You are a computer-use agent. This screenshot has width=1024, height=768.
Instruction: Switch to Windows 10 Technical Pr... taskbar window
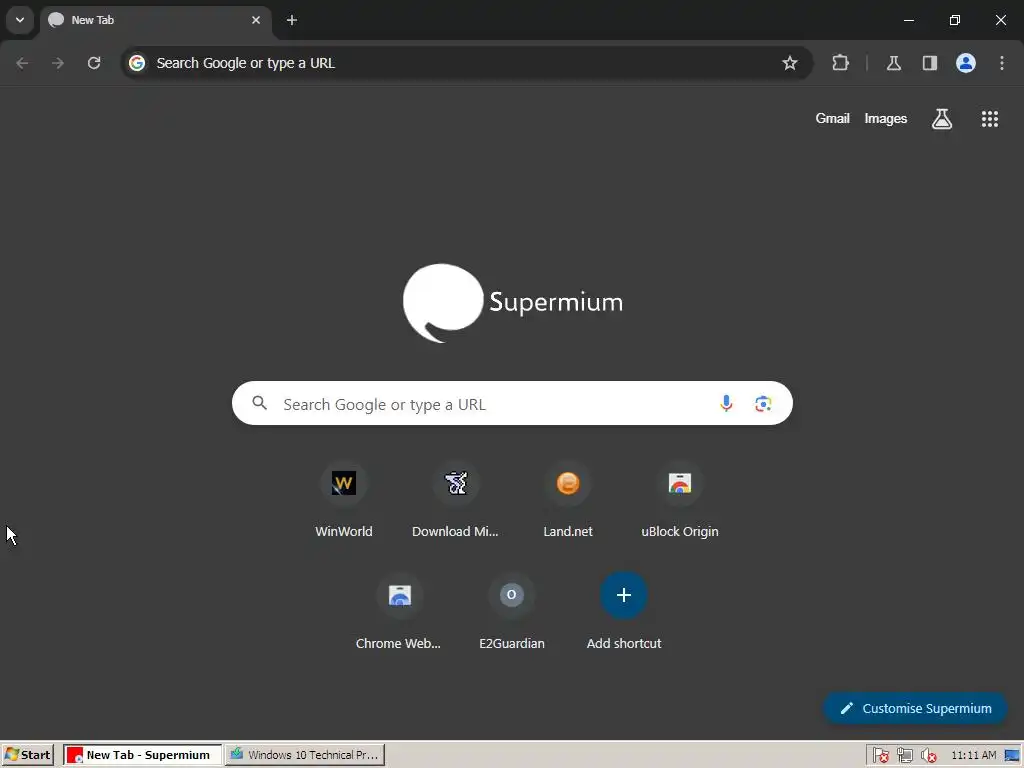[305, 755]
